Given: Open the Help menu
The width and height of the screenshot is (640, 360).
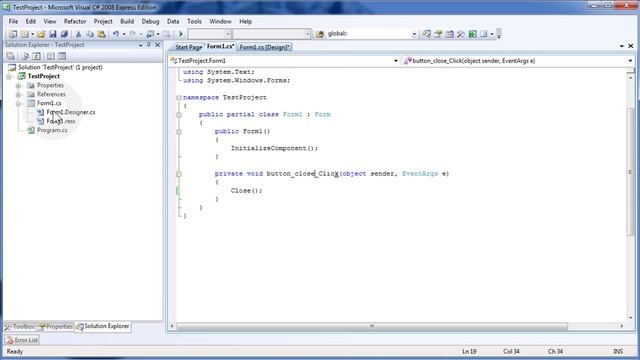Looking at the screenshot, I should coord(245,21).
